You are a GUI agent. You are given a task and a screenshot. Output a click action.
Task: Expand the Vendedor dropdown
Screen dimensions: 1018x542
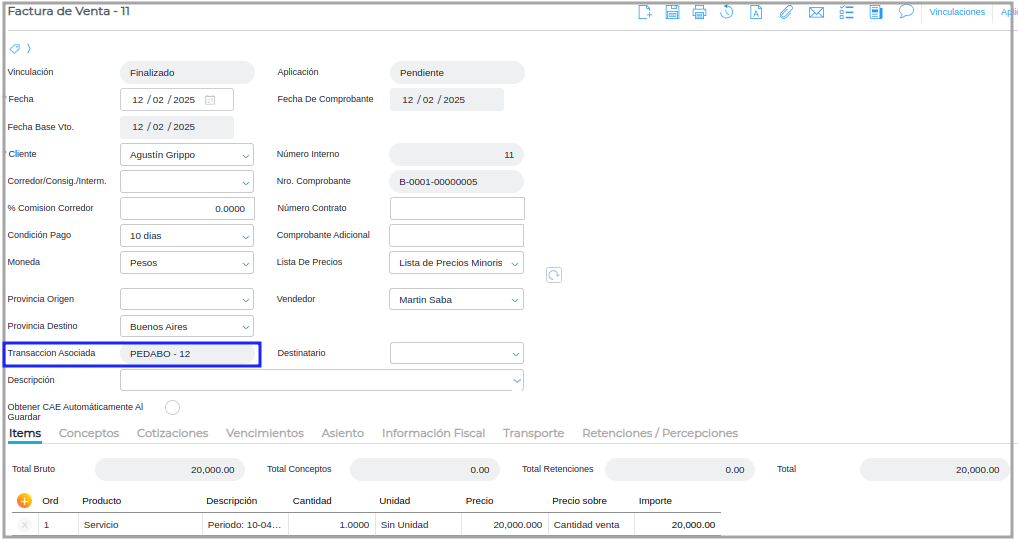[515, 300]
